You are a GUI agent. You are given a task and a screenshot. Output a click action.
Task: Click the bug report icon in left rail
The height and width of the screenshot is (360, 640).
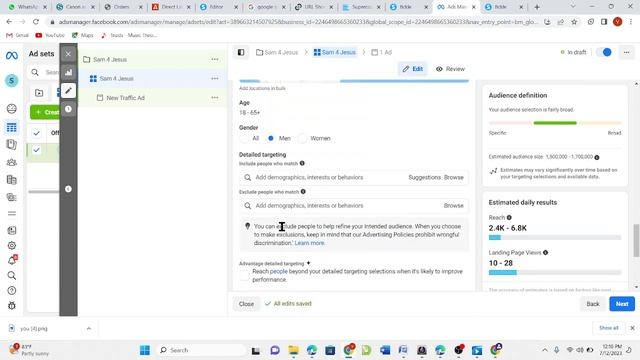click(11, 305)
